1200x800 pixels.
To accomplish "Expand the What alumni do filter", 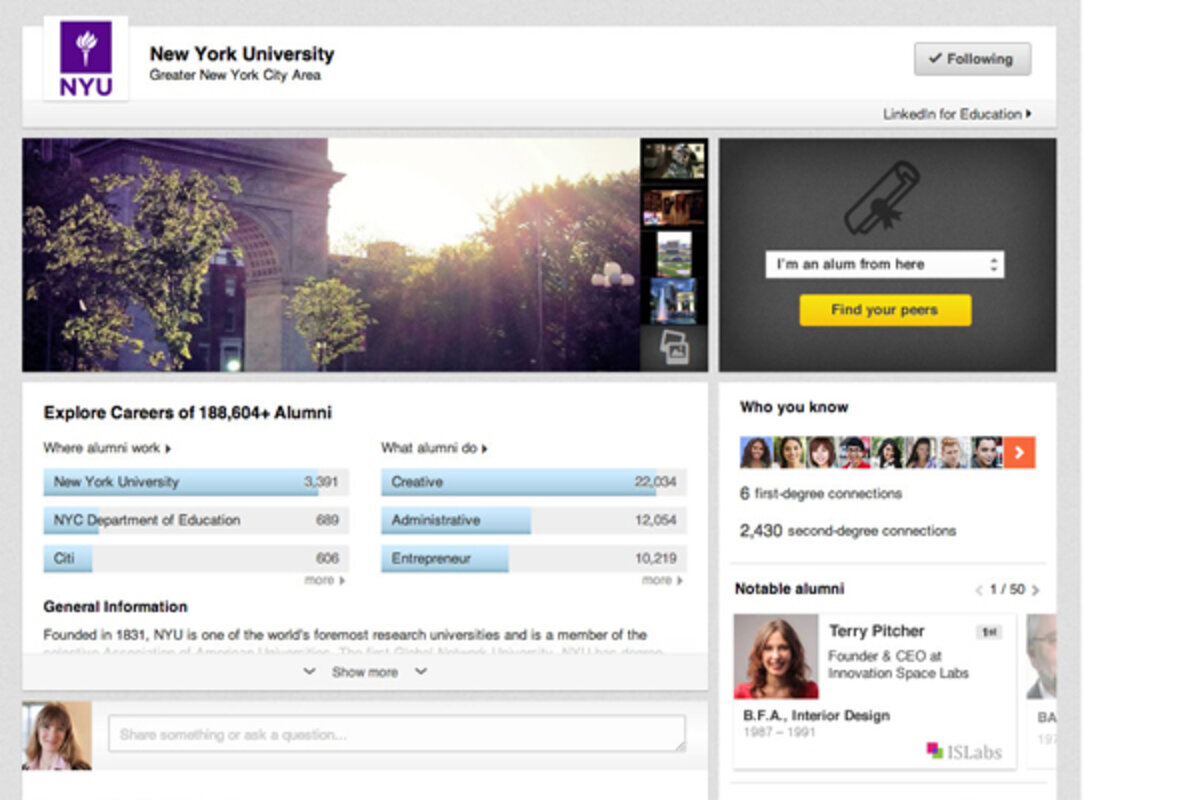I will click(x=434, y=449).
